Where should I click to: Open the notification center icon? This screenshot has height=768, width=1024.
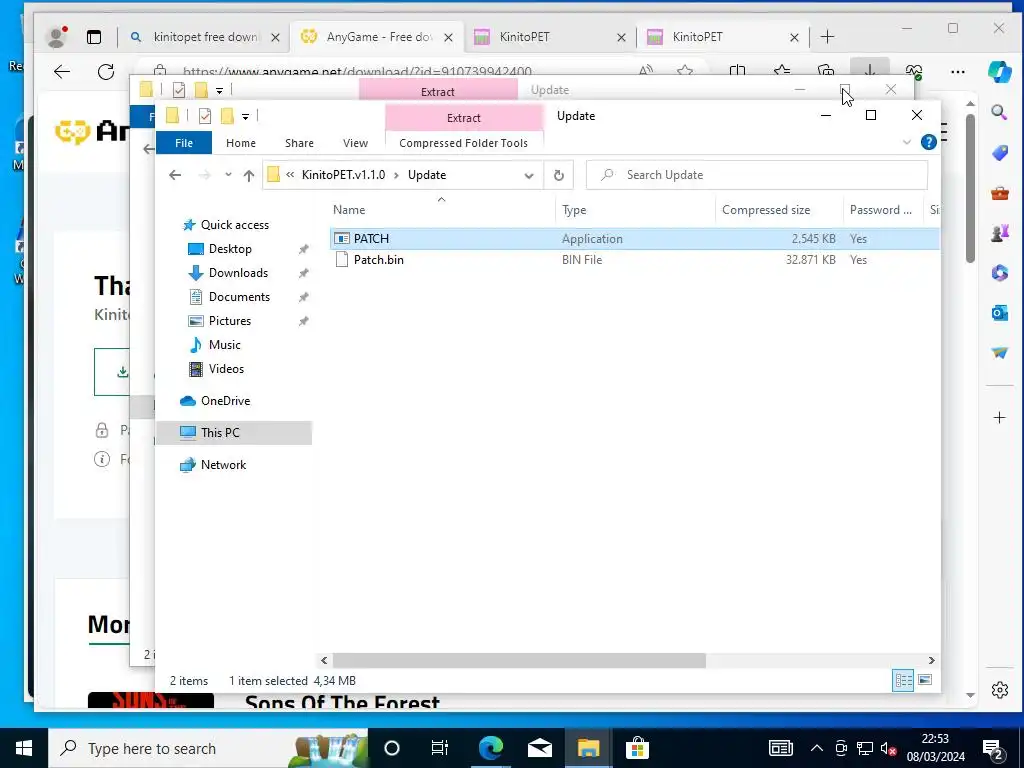[x=994, y=749]
